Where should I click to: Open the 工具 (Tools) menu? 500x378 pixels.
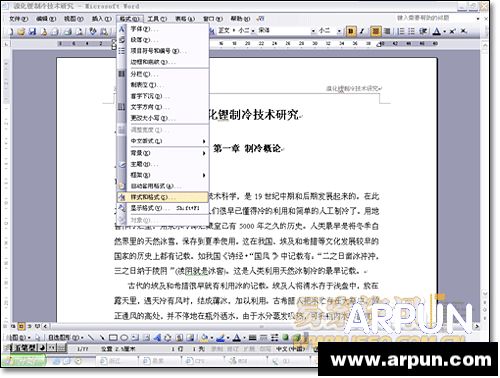pyautogui.click(x=157, y=19)
